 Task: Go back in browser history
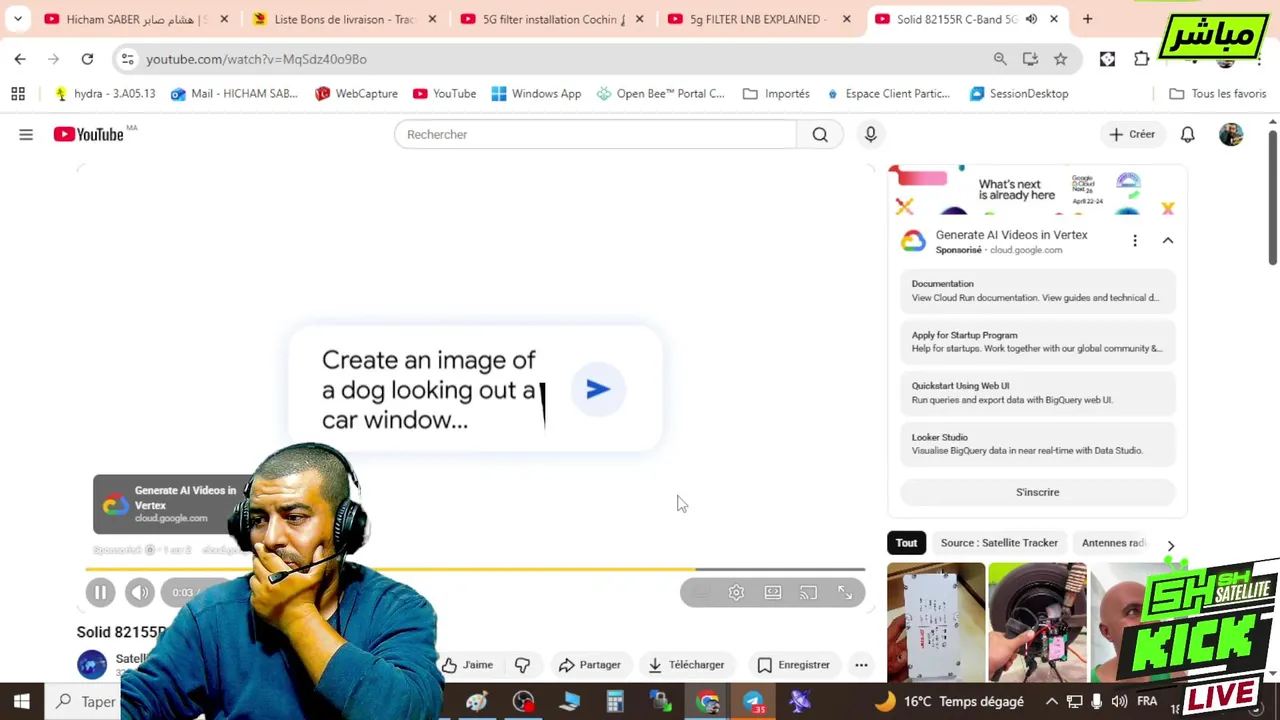click(20, 59)
